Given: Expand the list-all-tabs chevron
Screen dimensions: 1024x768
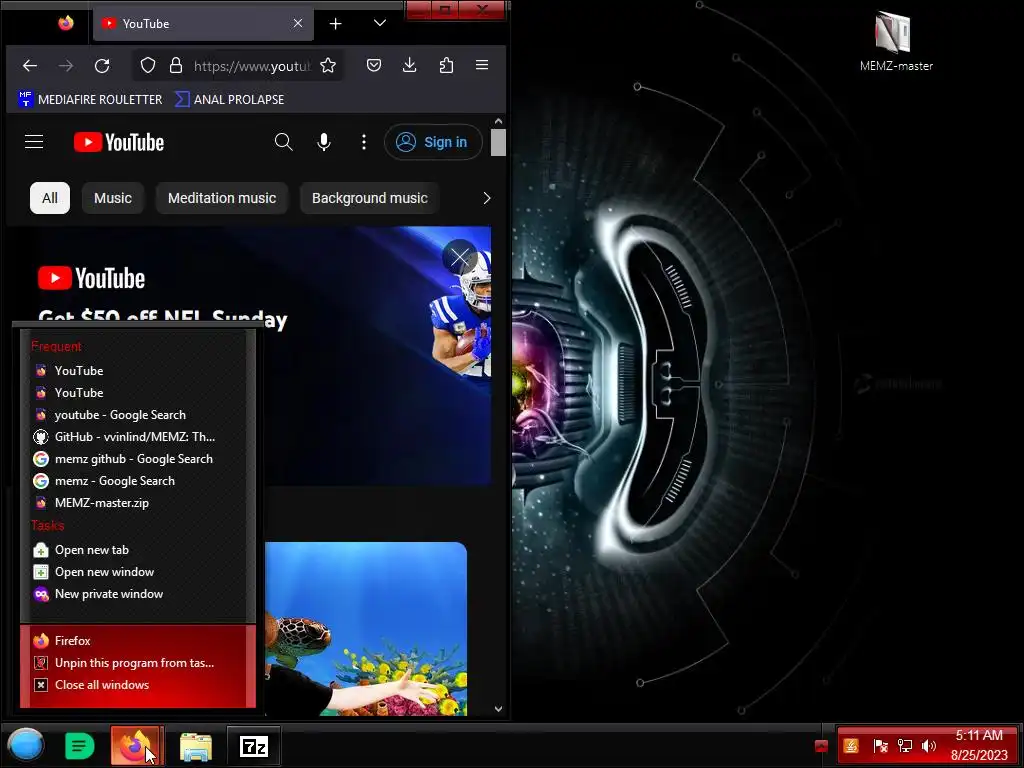Looking at the screenshot, I should [379, 24].
